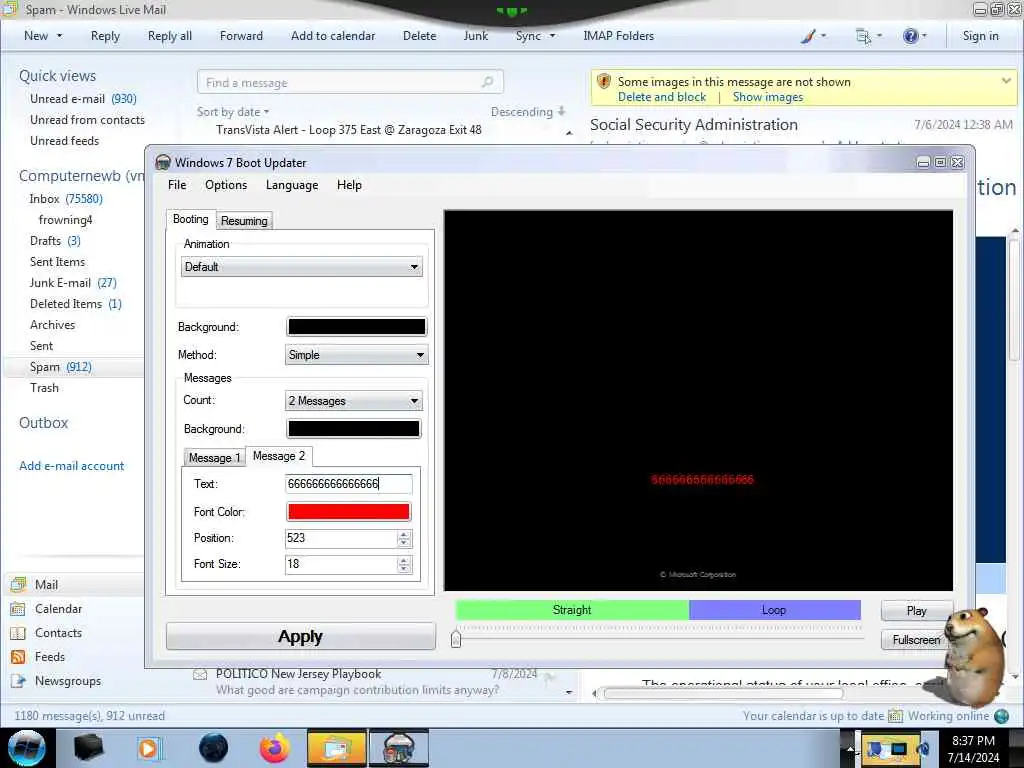Viewport: 1024px width, 768px height.
Task: Pick the Messages Background color swatch
Action: [x=354, y=428]
